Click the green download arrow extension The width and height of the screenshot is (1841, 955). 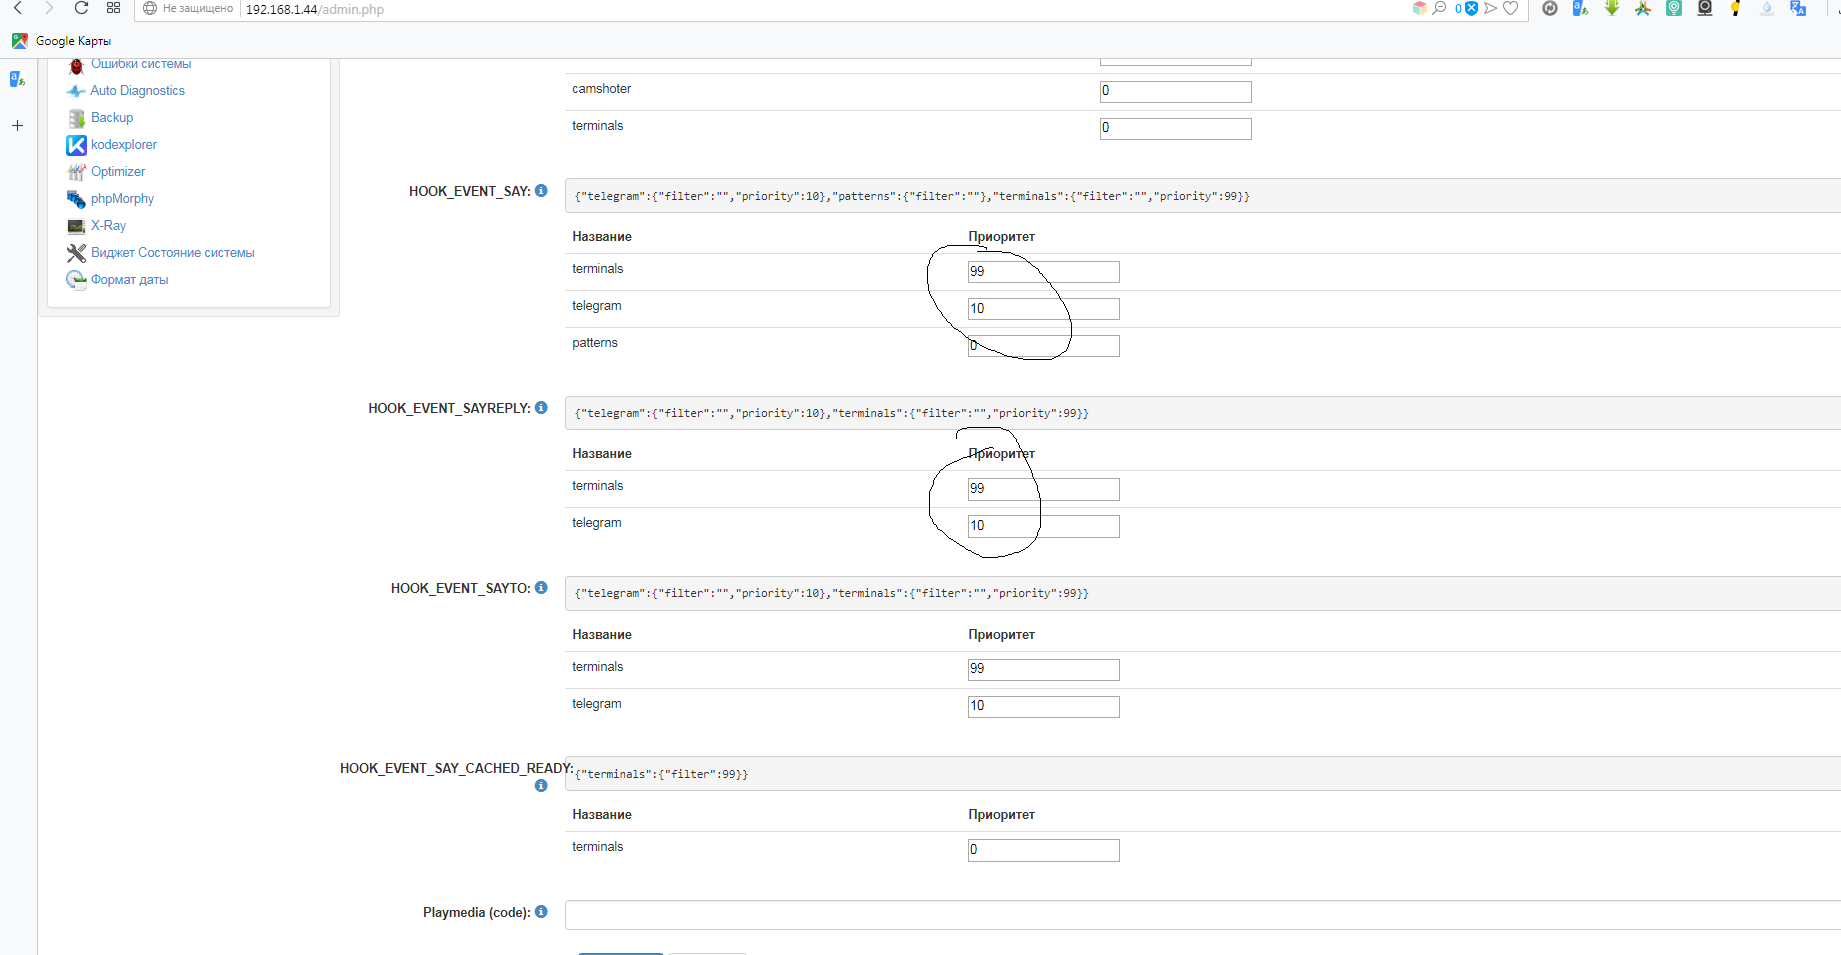pos(1612,8)
